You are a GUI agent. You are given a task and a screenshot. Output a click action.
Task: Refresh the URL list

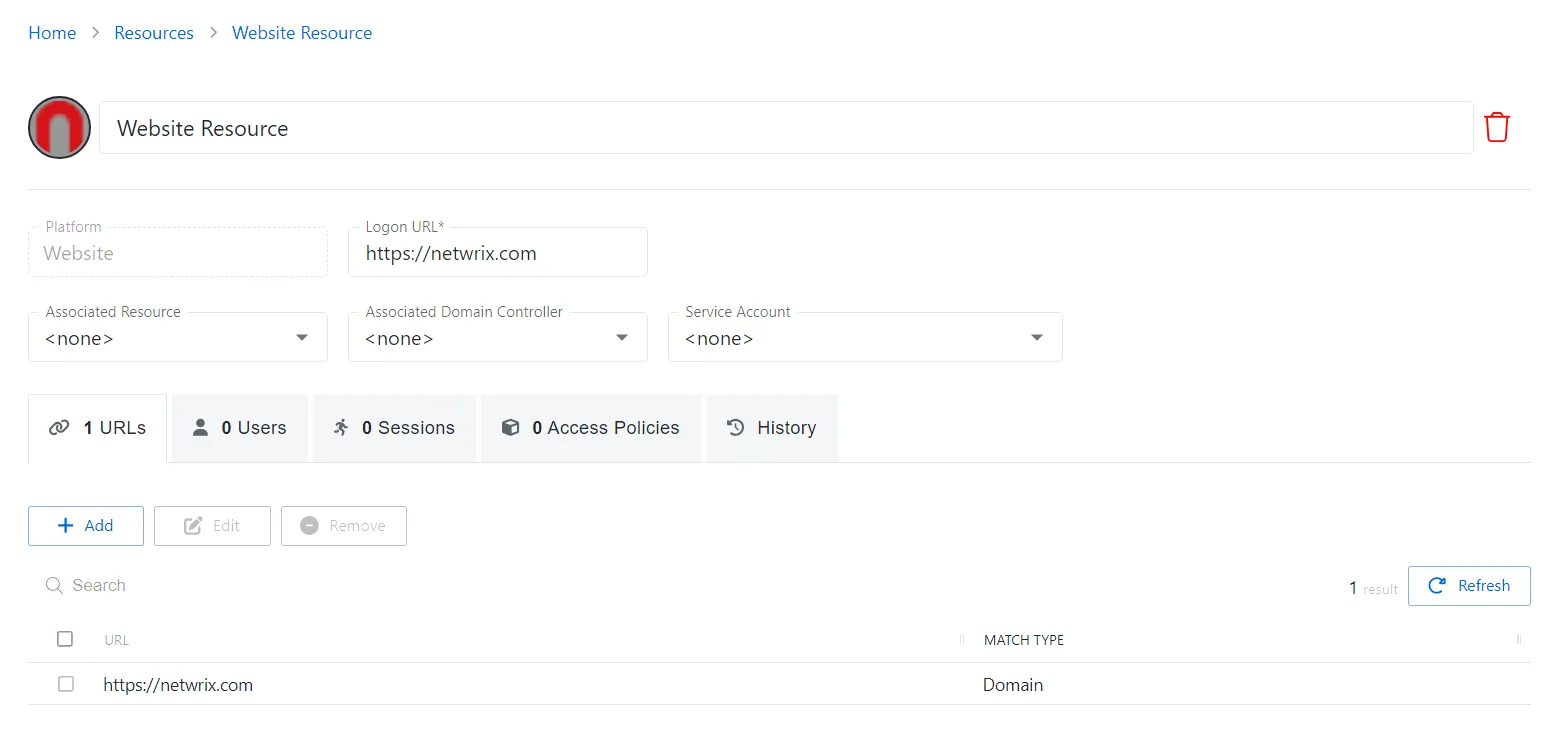point(1469,586)
